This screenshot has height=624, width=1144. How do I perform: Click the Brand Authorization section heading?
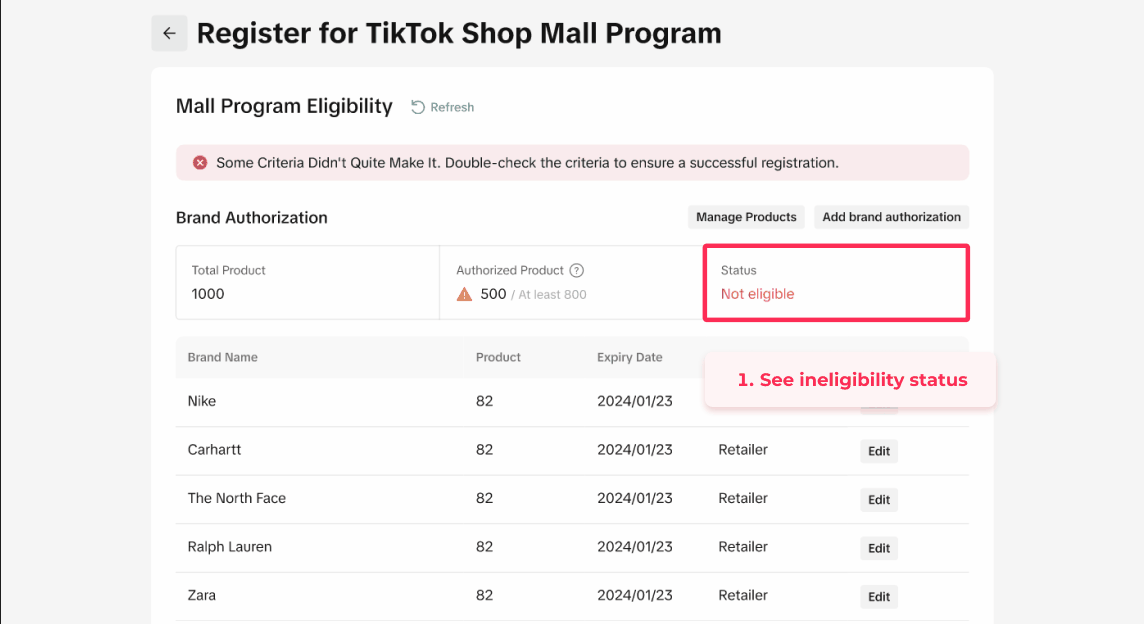(x=251, y=217)
